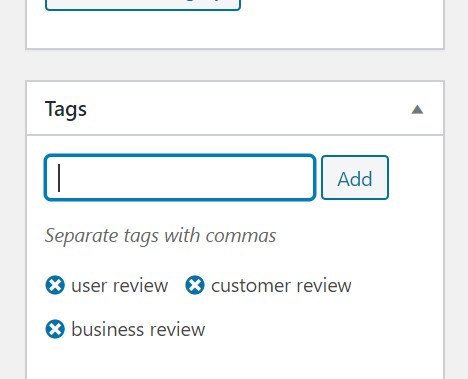Click the word "review" in business review
The height and width of the screenshot is (379, 468).
(178, 330)
